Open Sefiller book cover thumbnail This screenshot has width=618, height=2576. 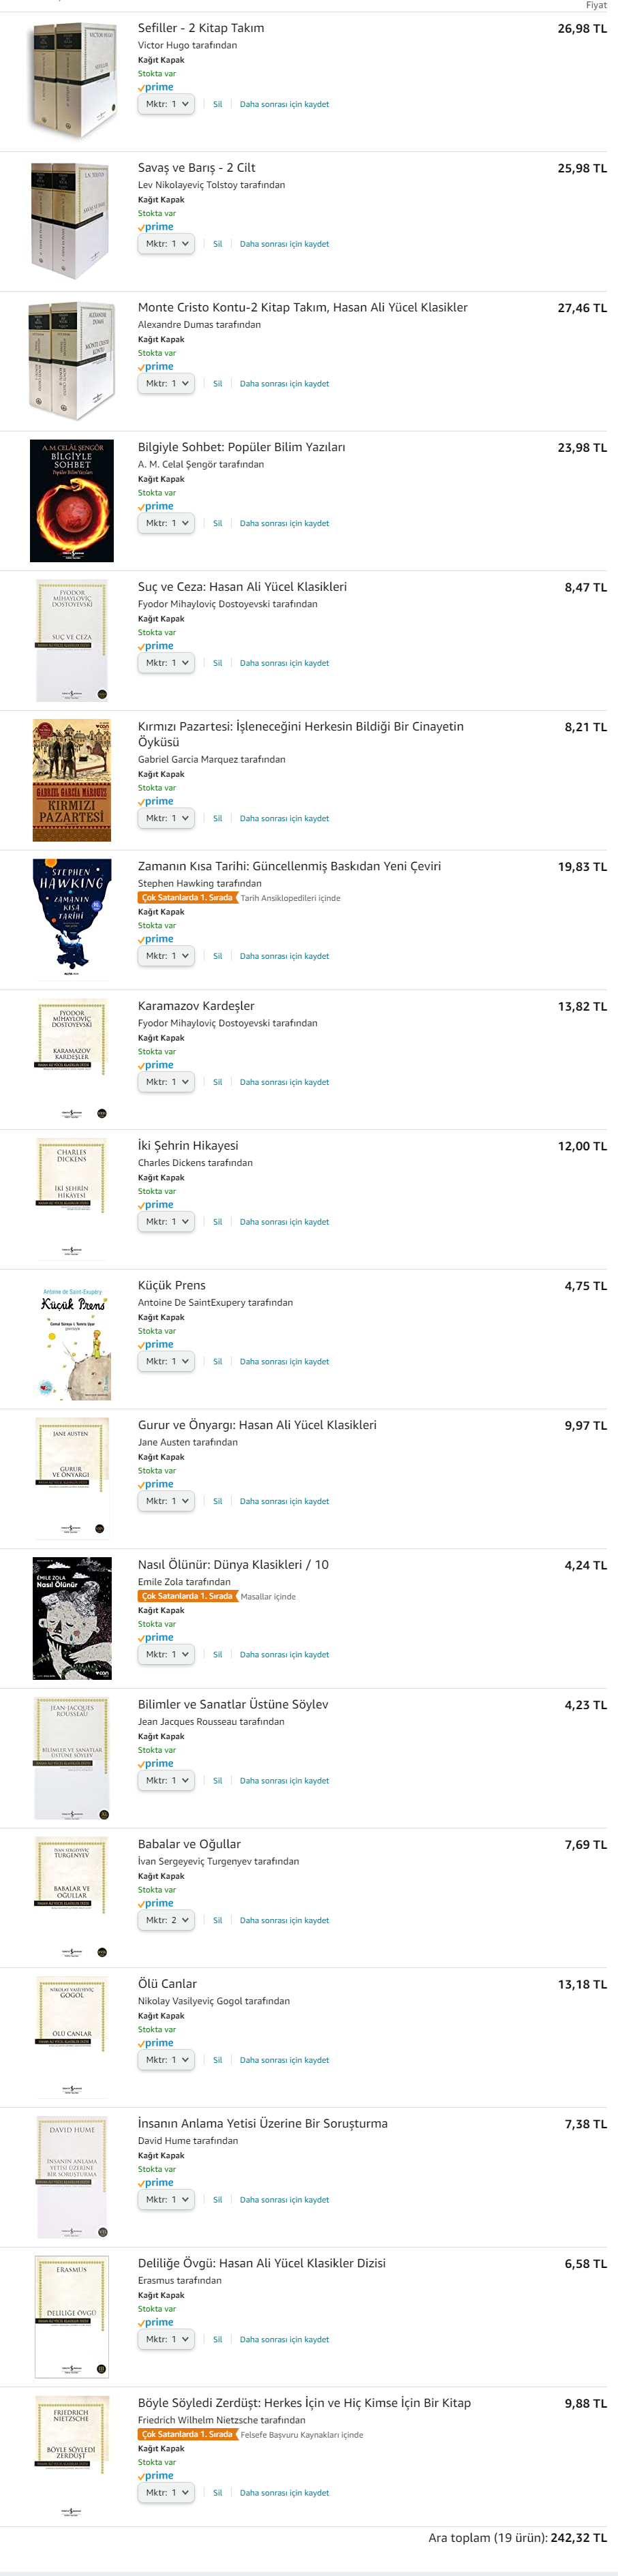point(72,81)
